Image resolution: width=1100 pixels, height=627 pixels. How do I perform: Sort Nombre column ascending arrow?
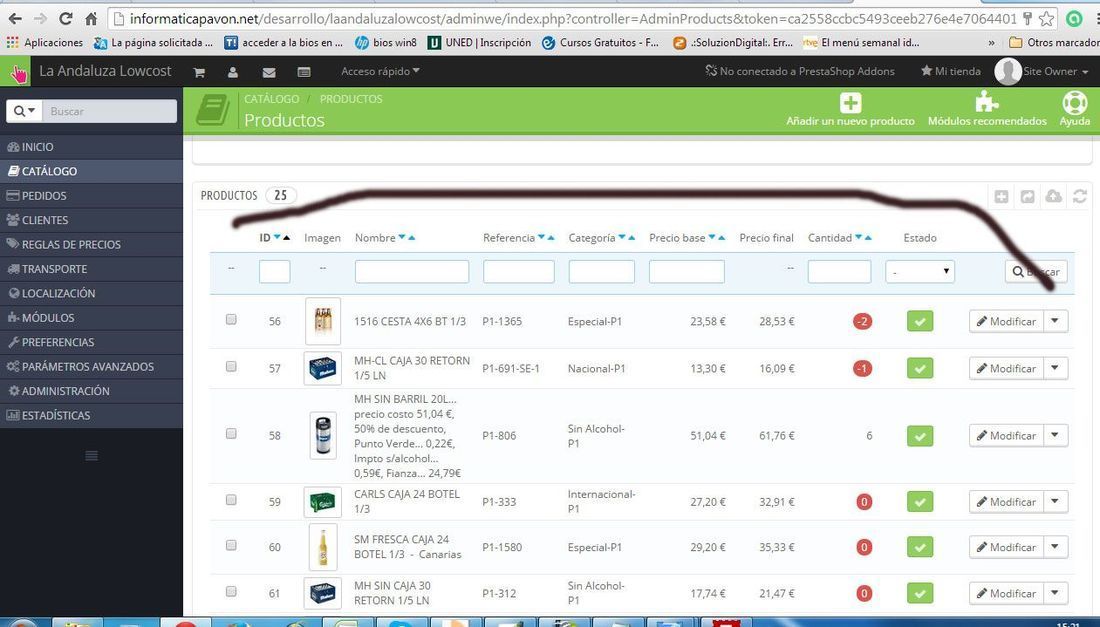(412, 238)
